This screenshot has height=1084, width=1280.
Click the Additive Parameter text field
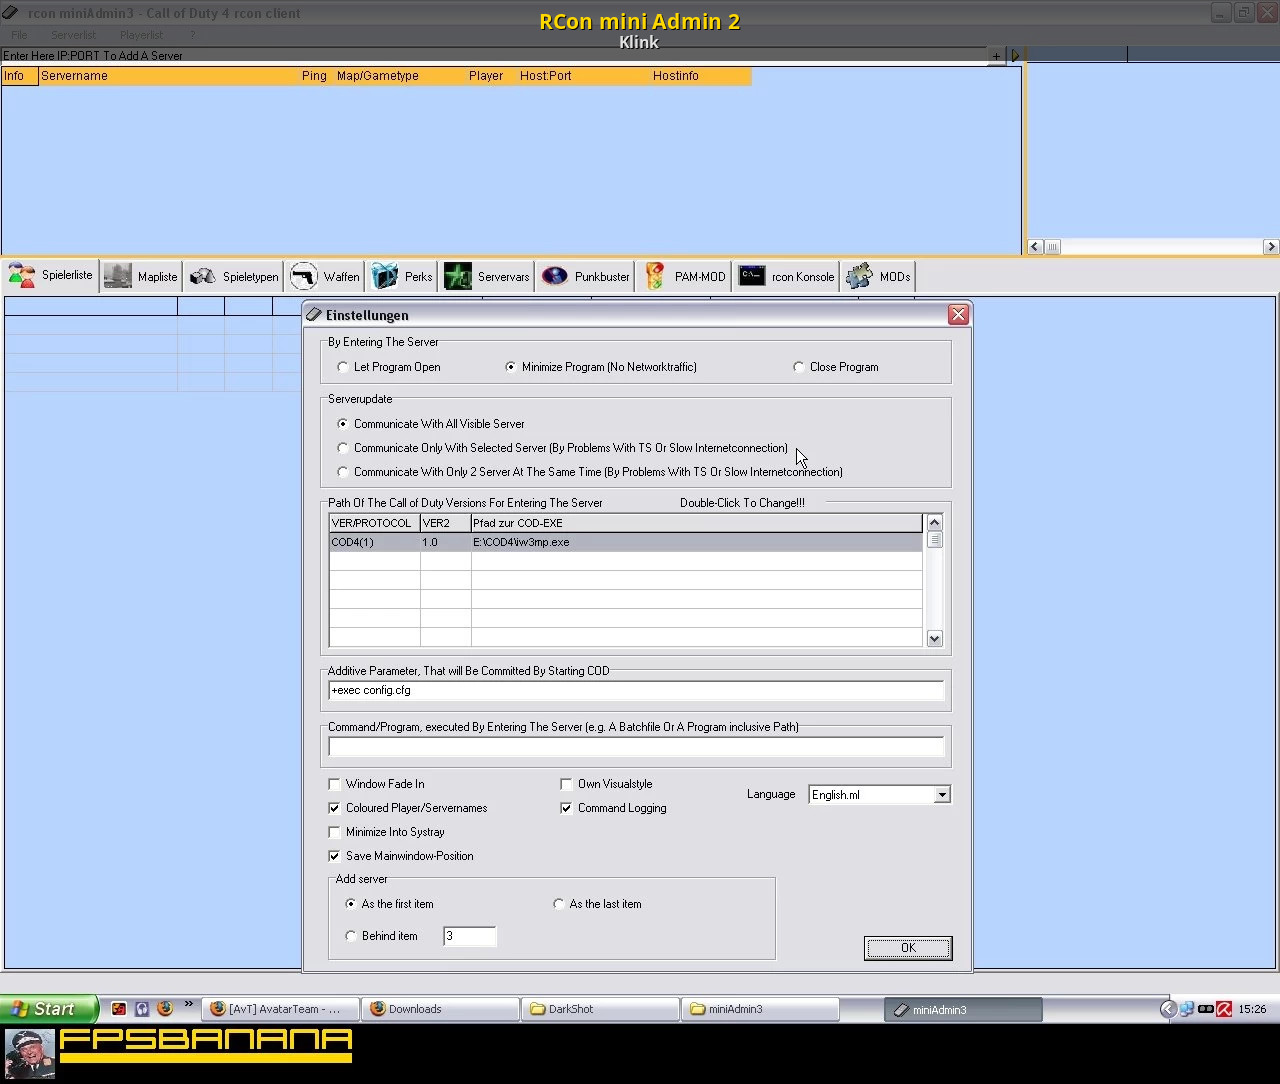pos(636,691)
